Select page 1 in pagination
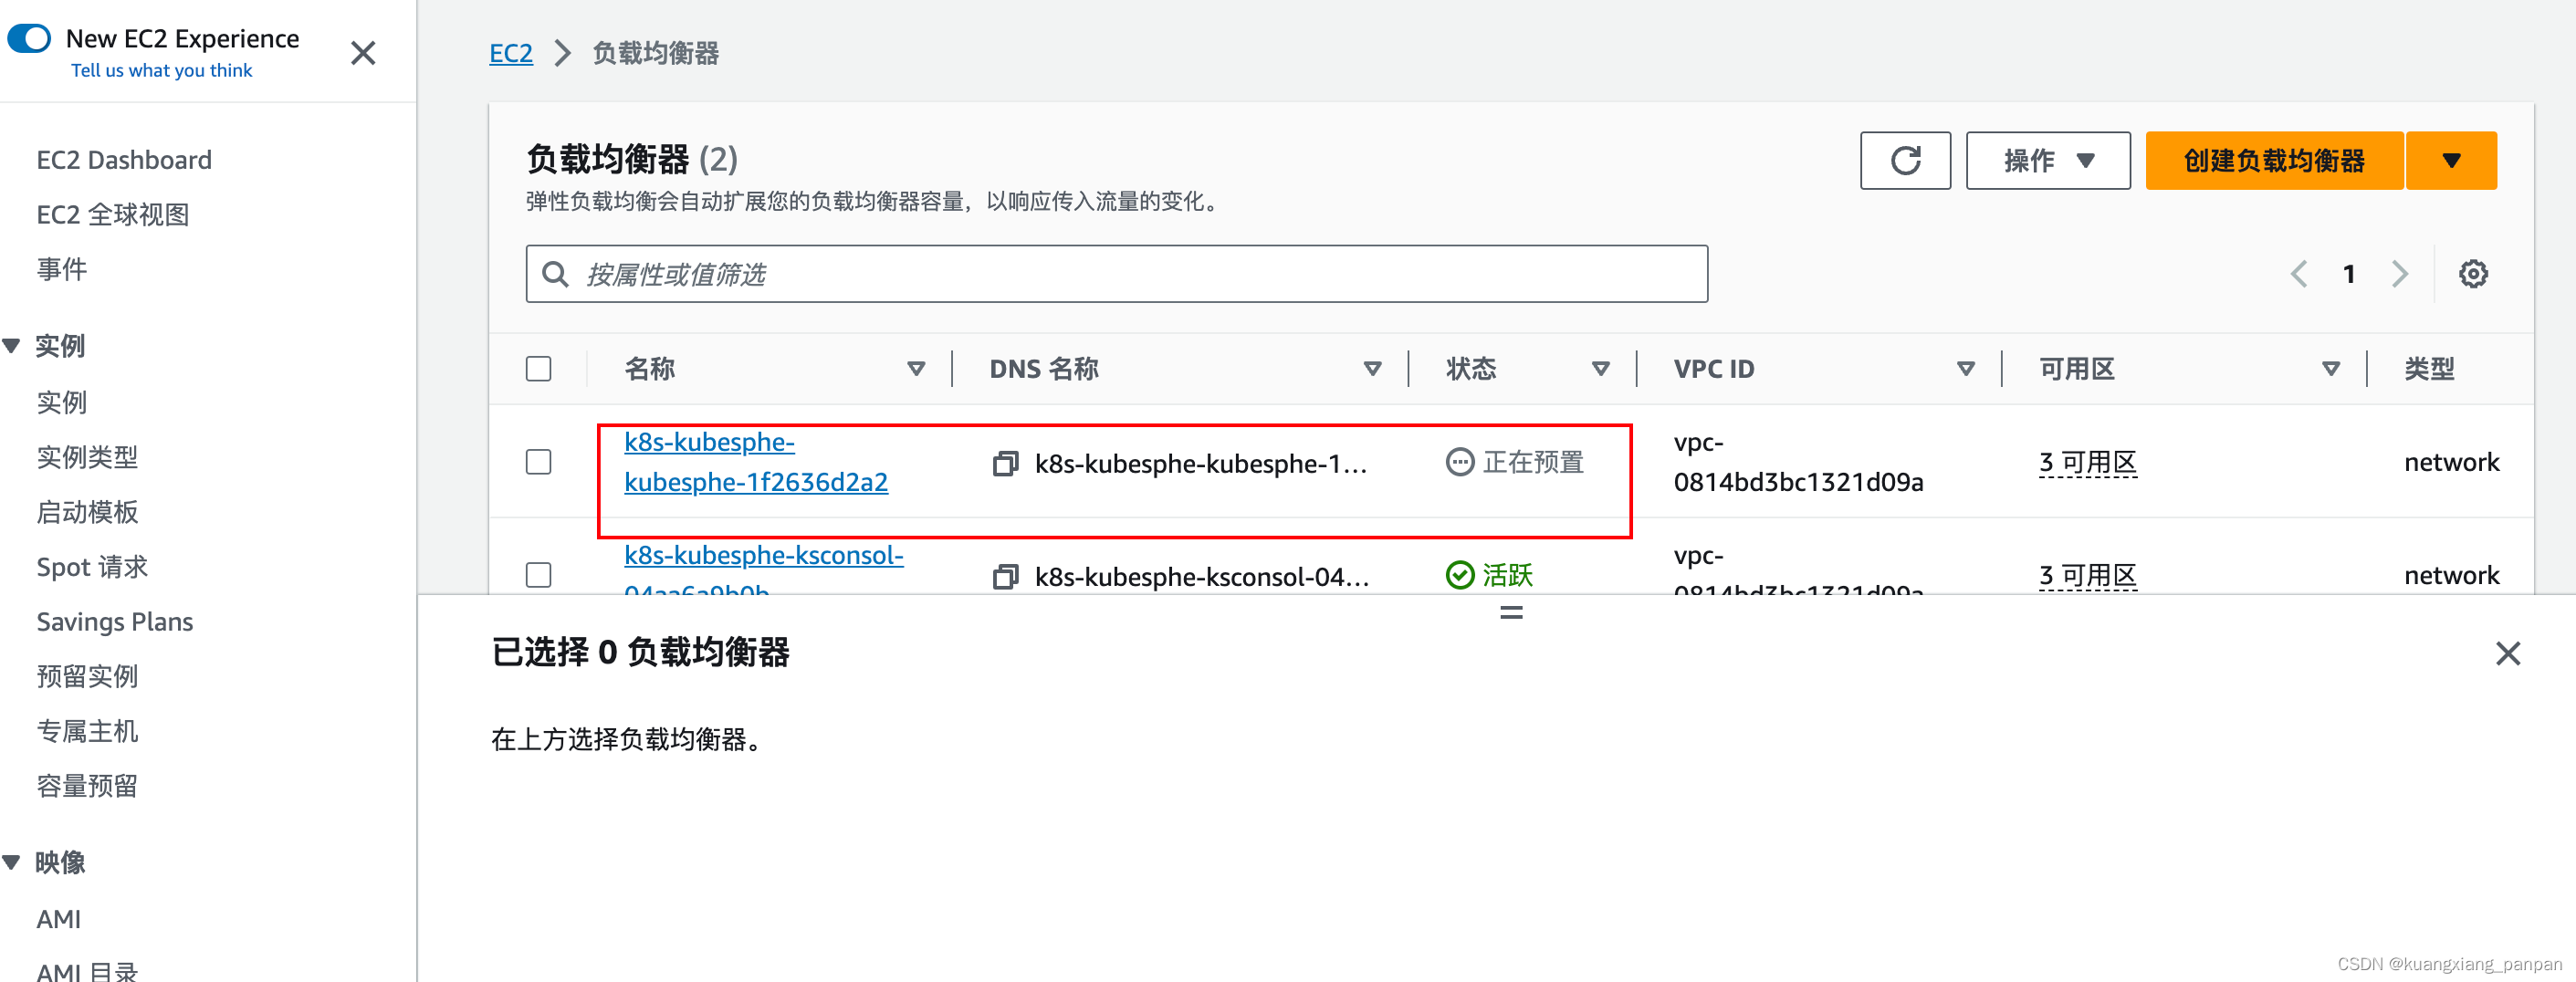Image resolution: width=2576 pixels, height=982 pixels. 2349,274
